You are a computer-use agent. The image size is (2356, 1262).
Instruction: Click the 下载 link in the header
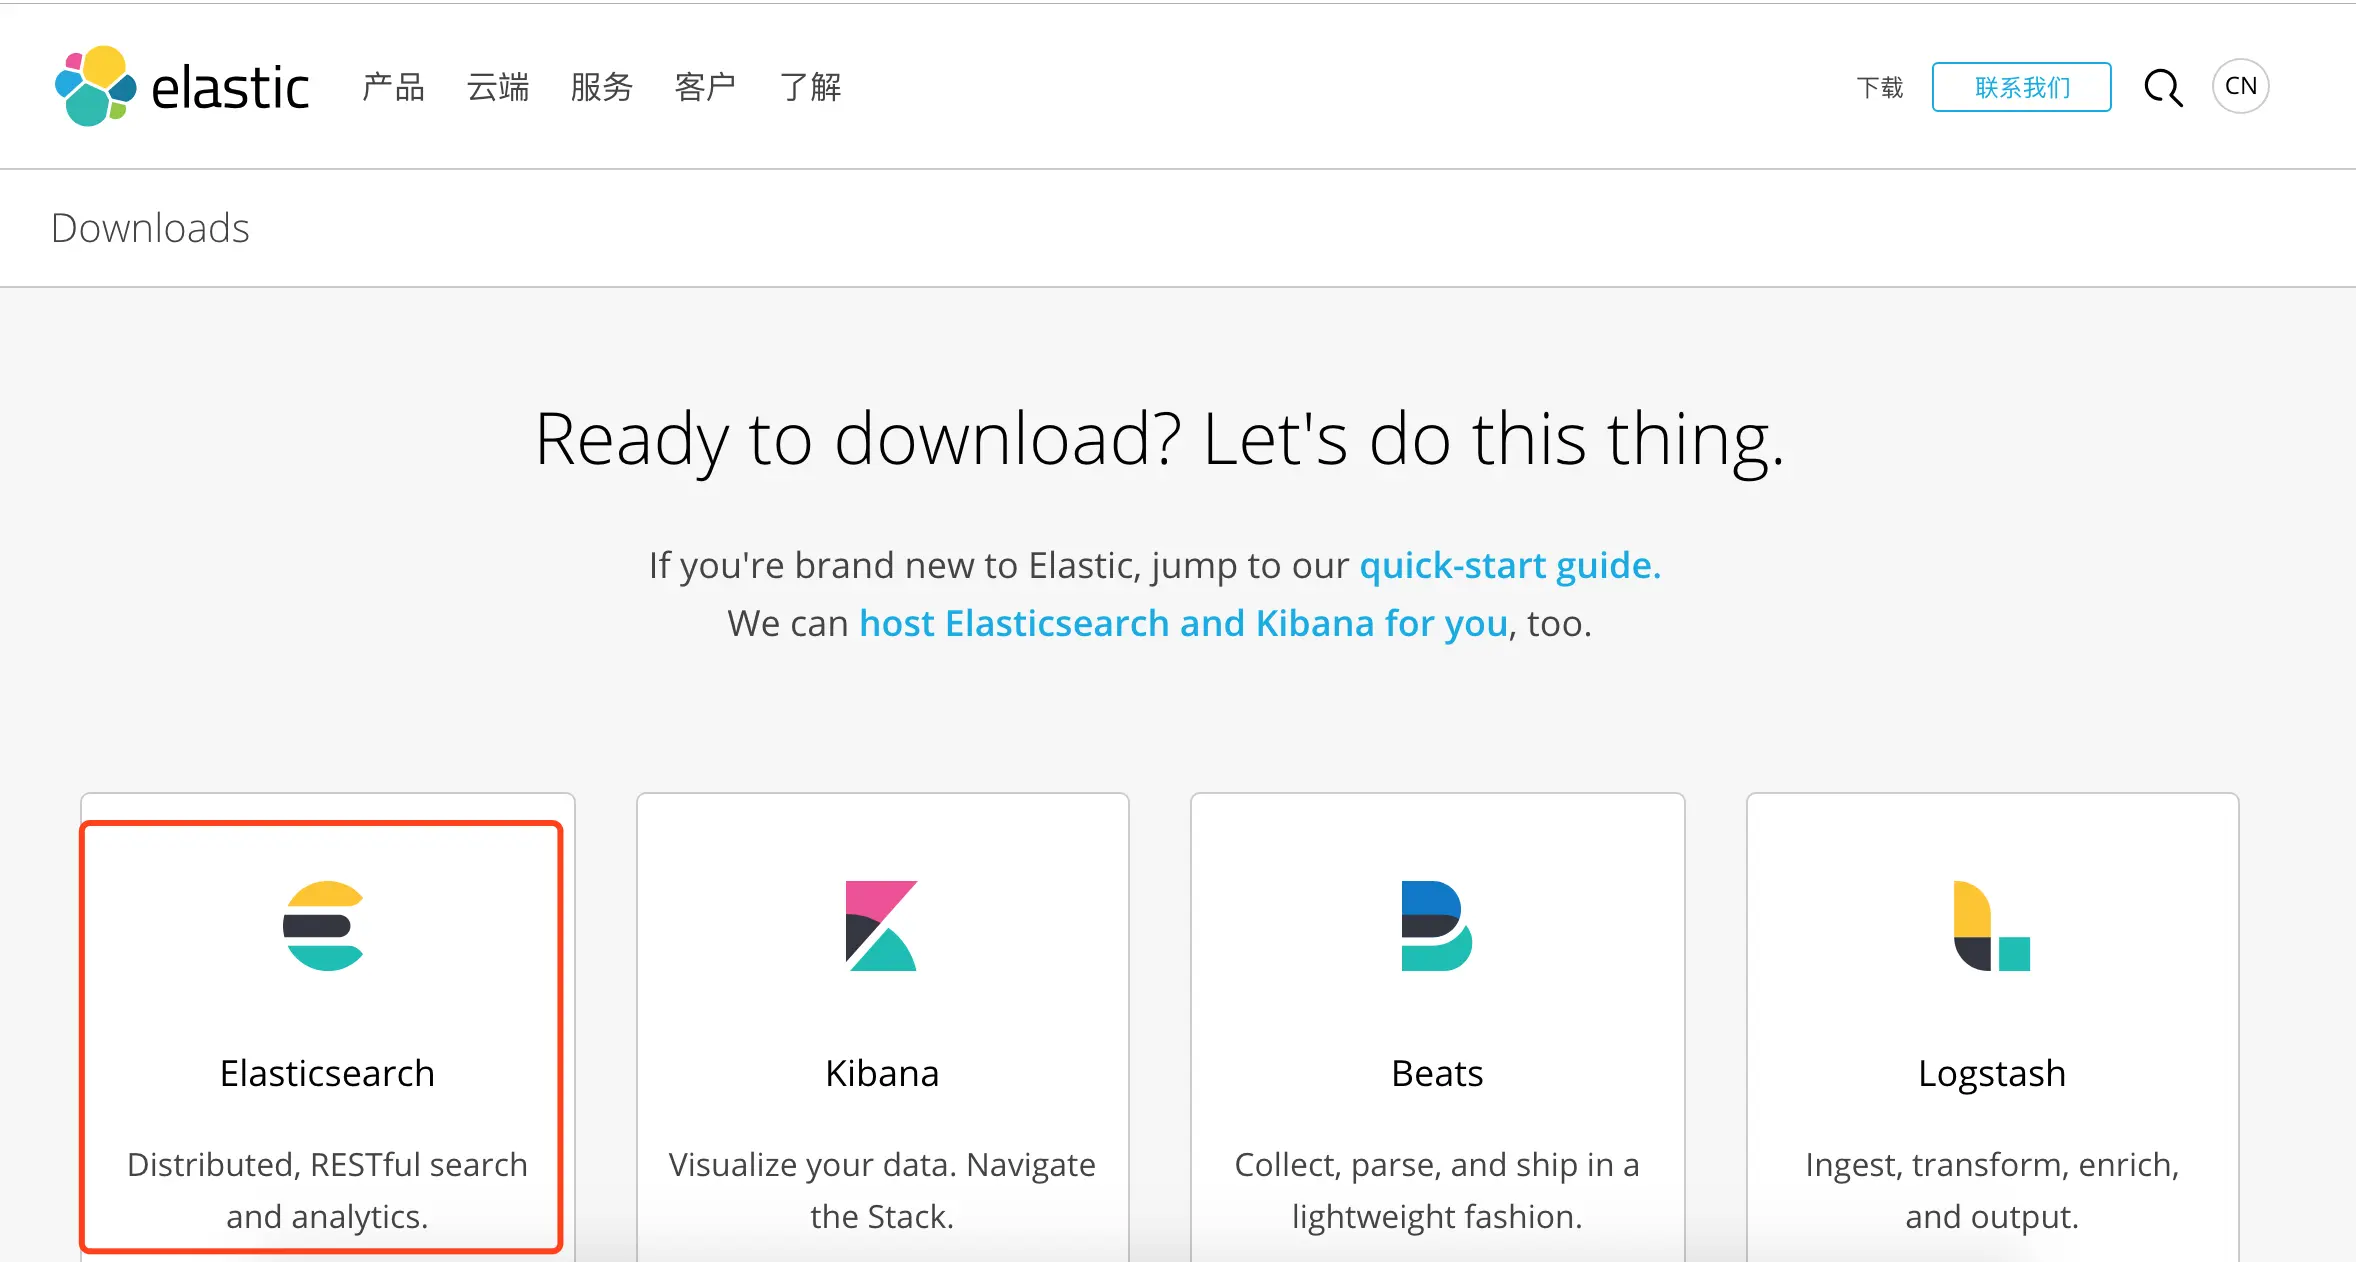tap(1879, 88)
